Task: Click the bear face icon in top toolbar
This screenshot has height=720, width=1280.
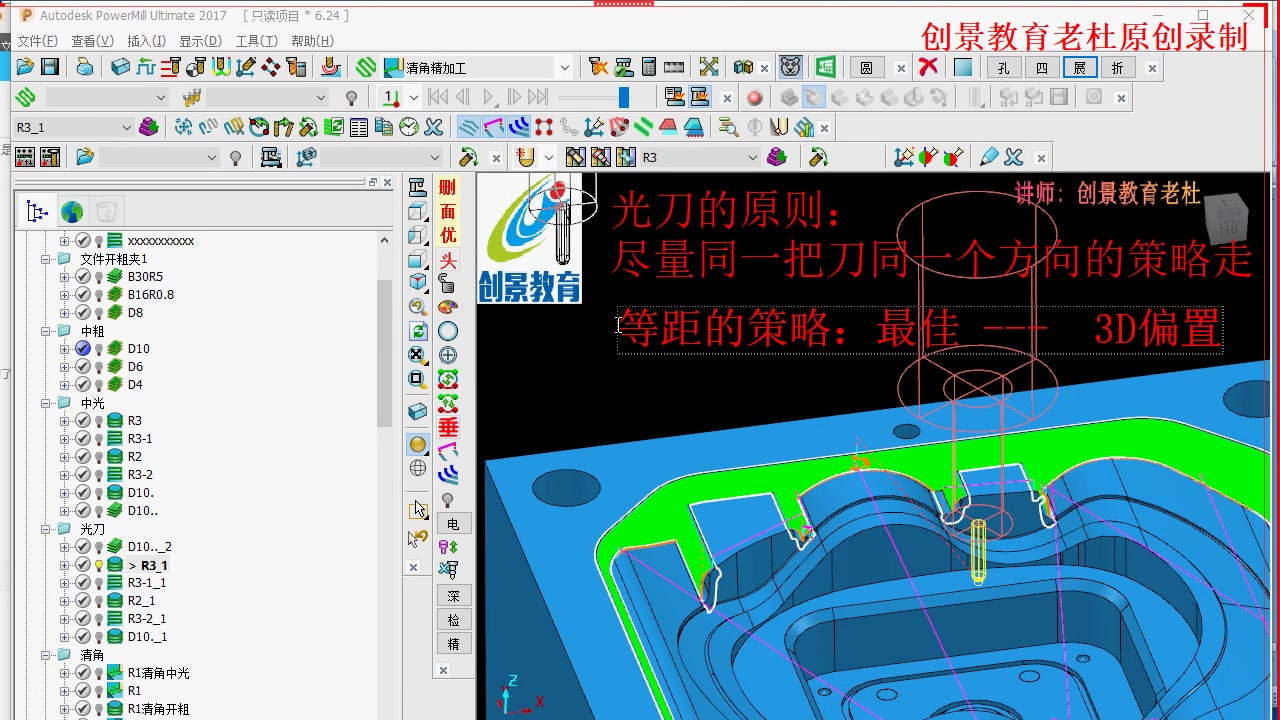Action: pos(790,67)
